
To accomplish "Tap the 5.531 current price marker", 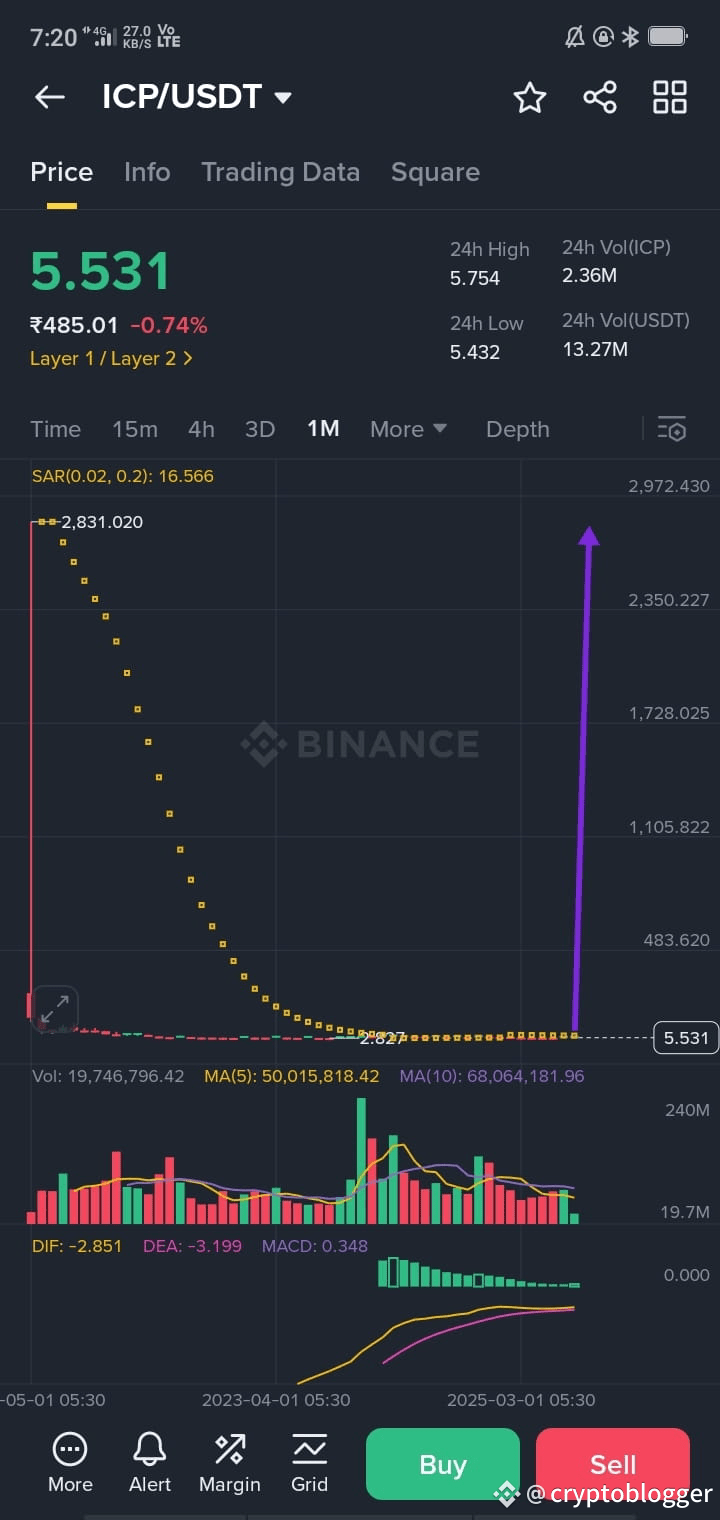I will click(686, 1038).
